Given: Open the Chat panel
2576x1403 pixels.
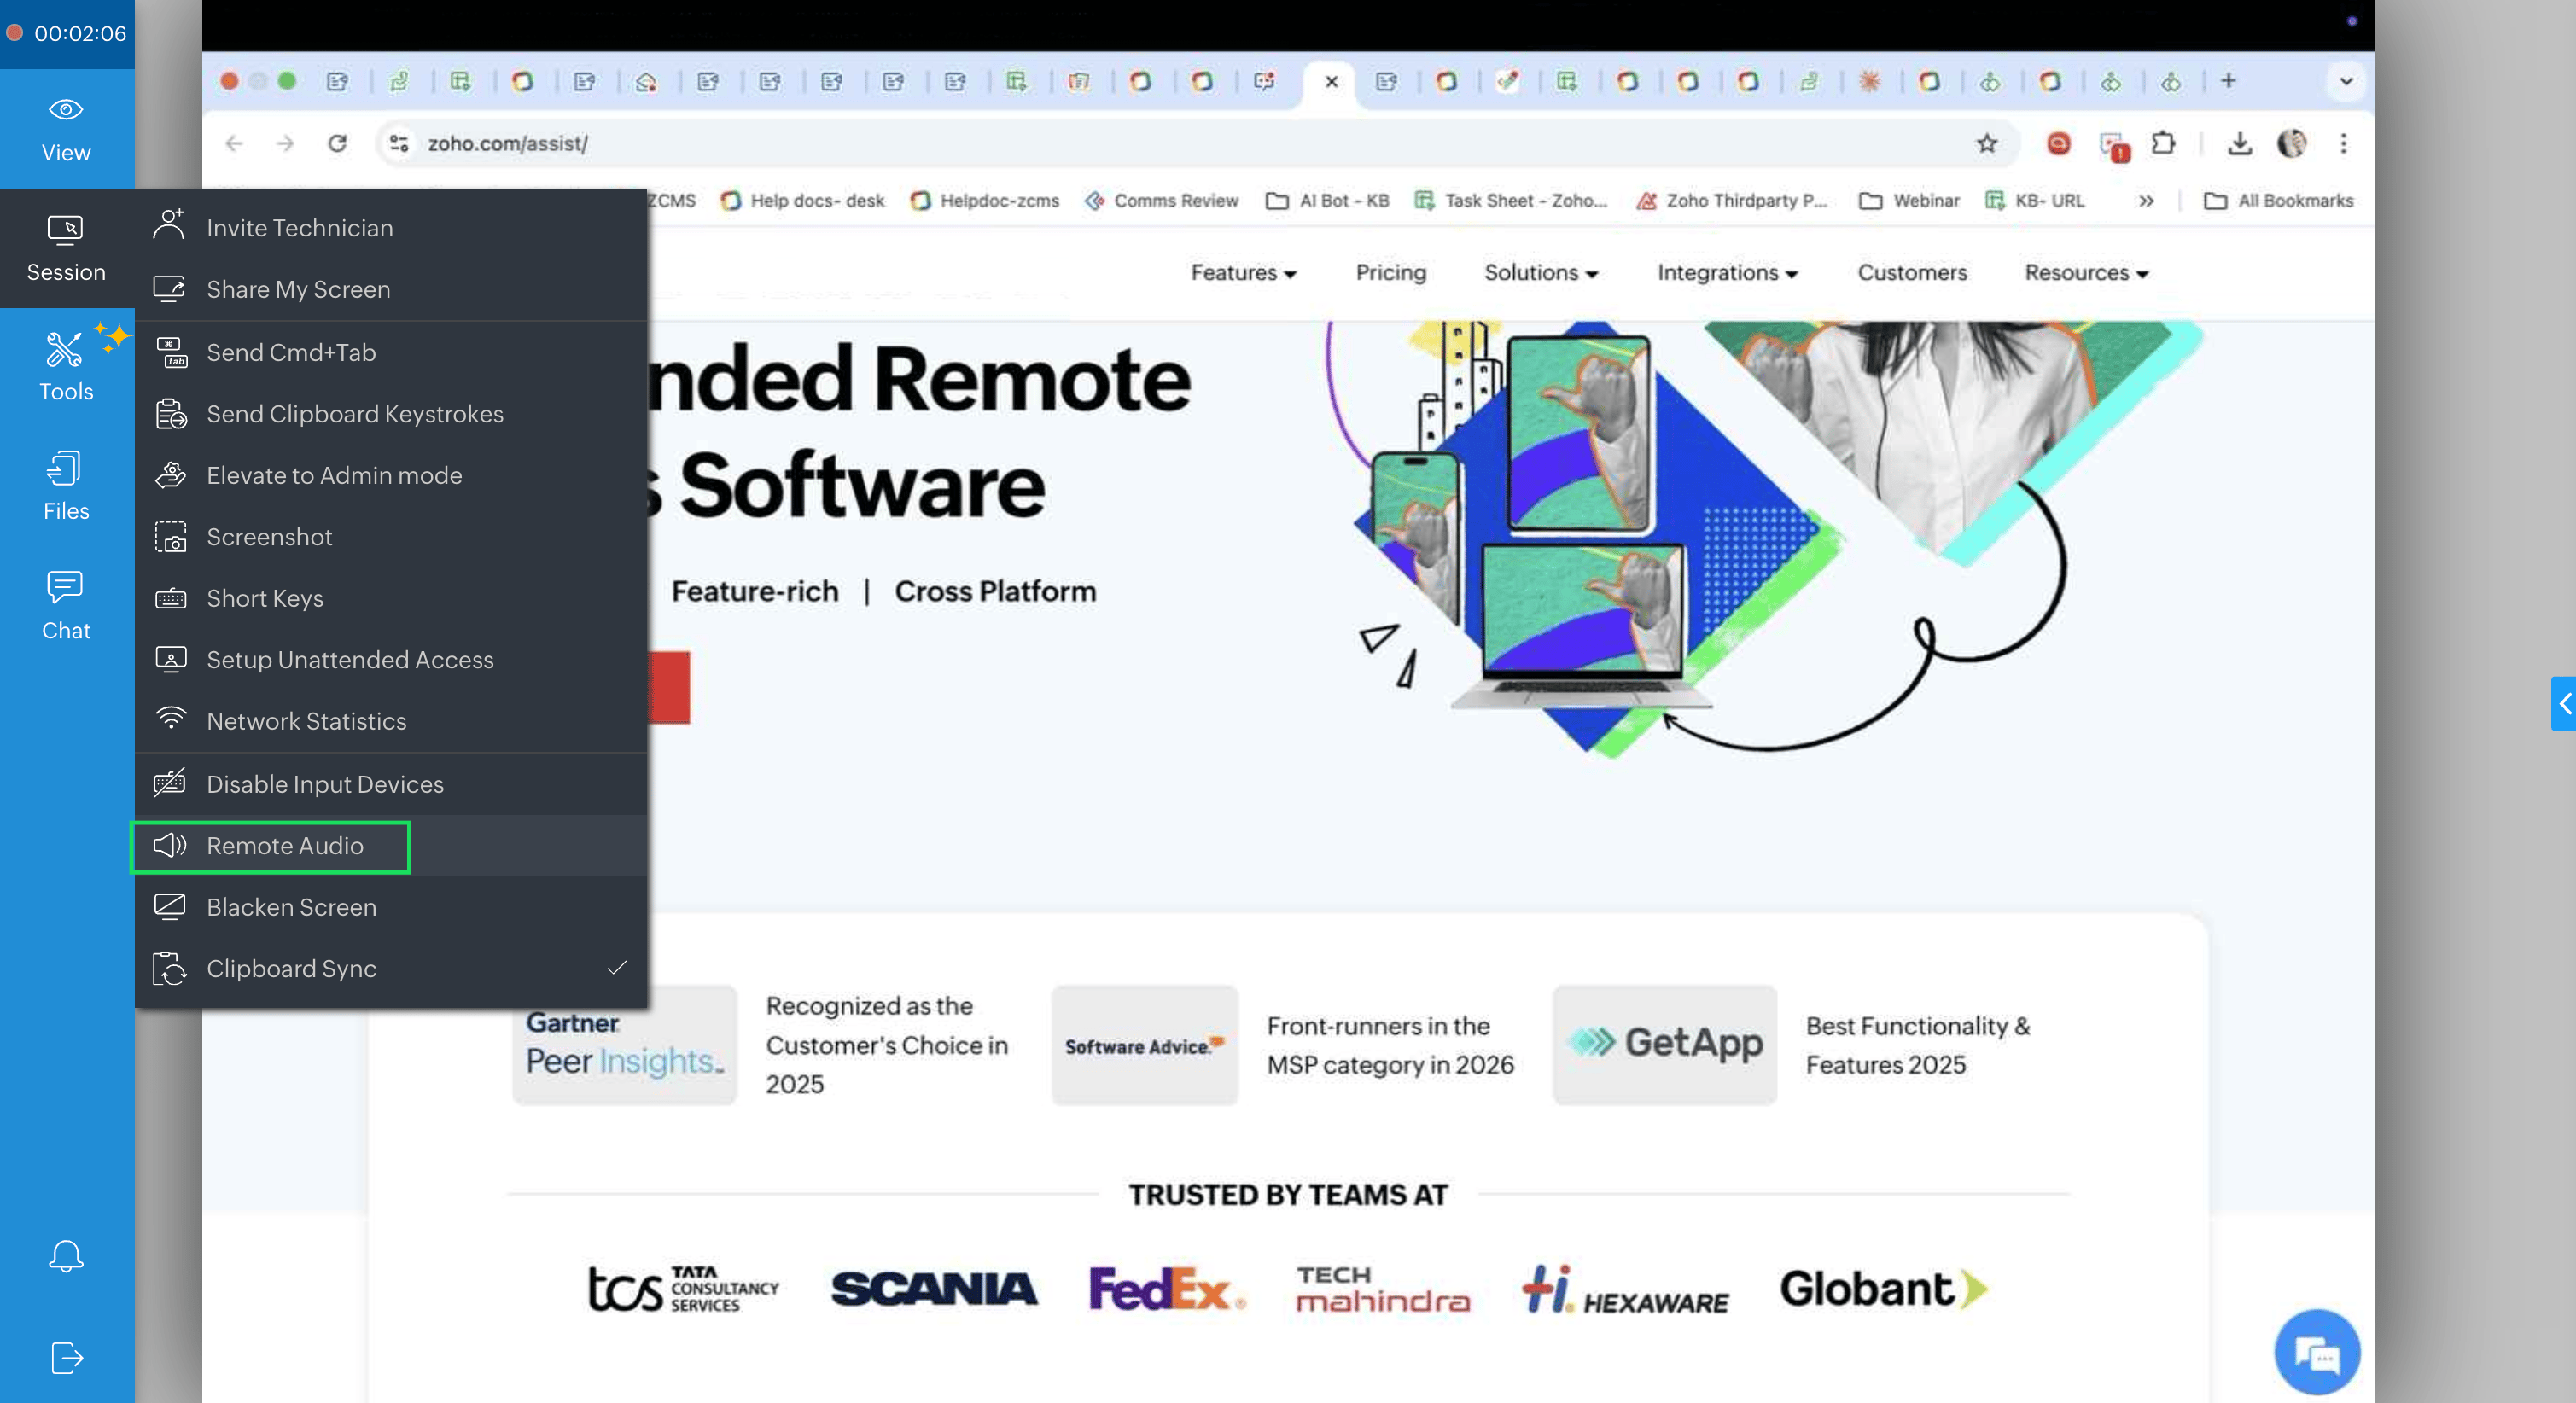Looking at the screenshot, I should (x=66, y=605).
